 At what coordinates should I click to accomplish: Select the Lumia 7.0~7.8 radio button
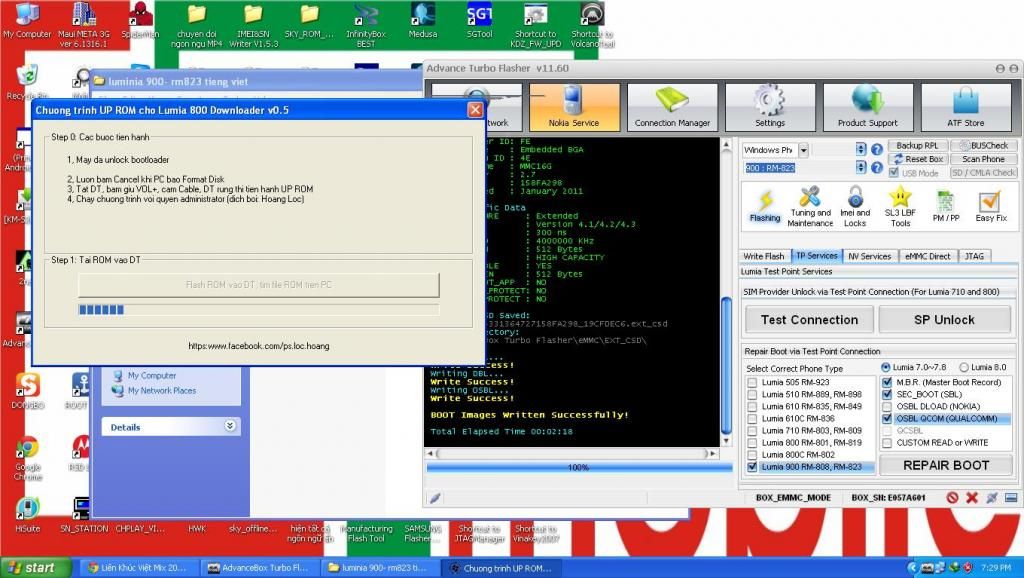(x=886, y=367)
